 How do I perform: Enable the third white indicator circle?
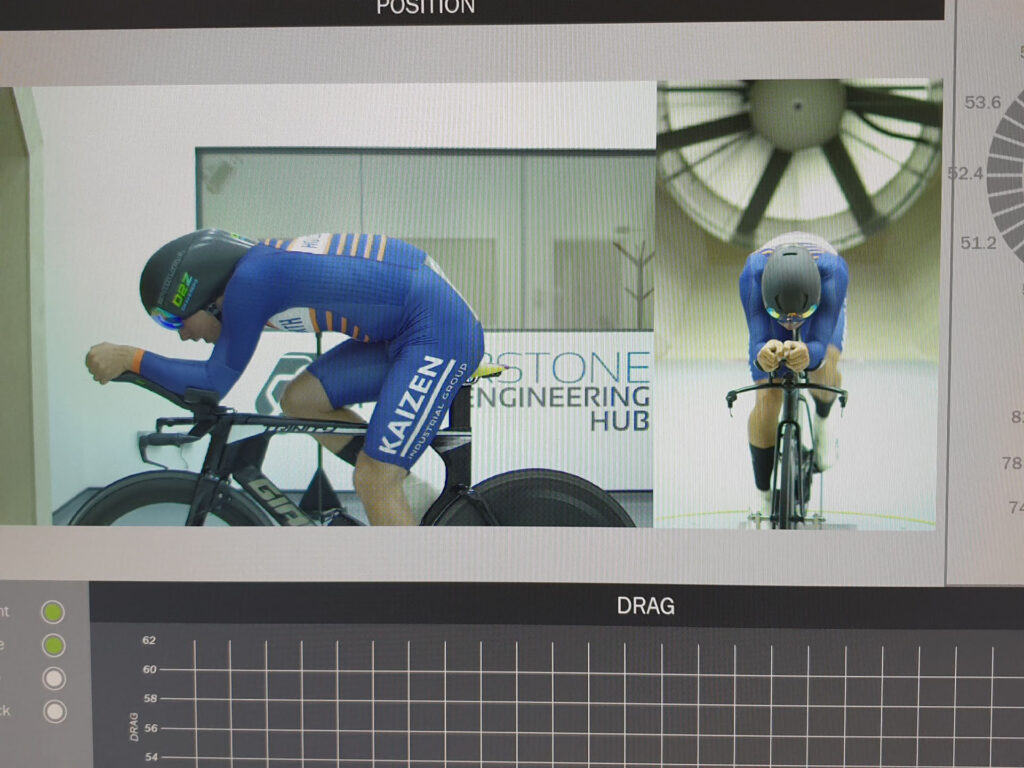[x=54, y=678]
